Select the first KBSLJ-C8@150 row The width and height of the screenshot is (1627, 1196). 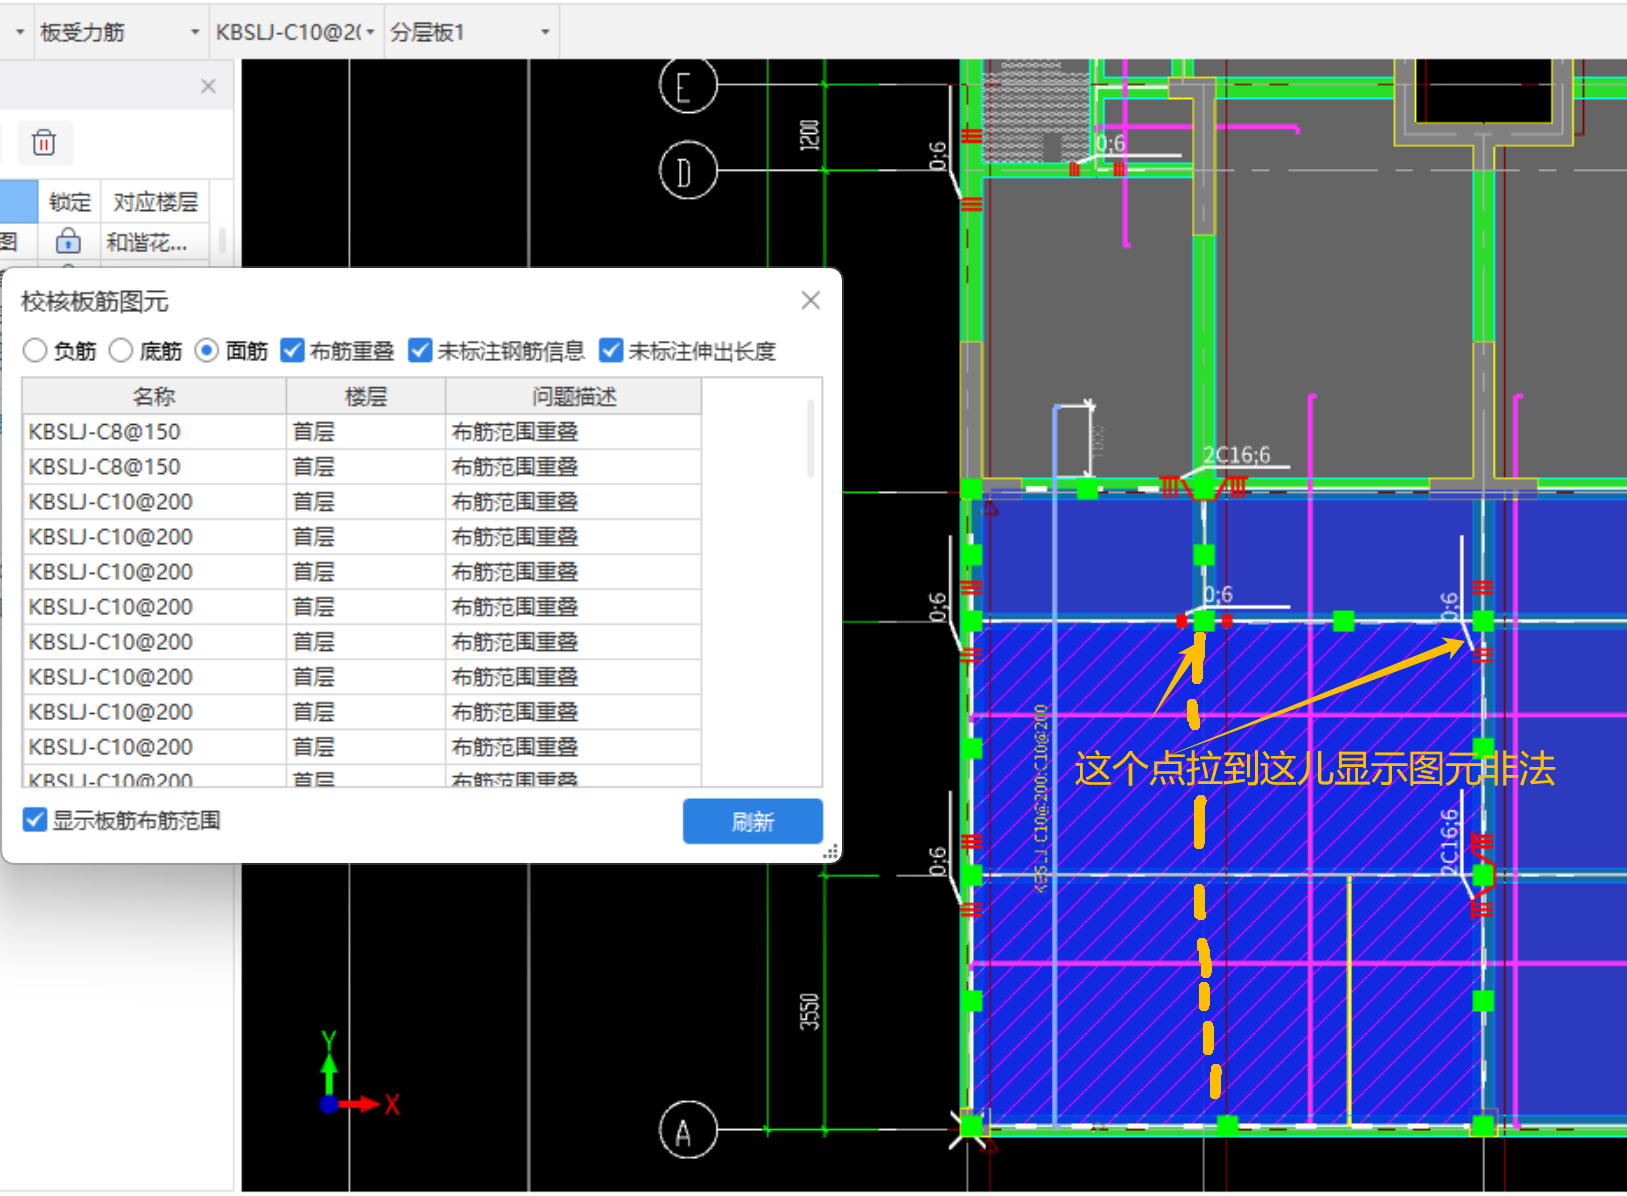pyautogui.click(x=362, y=432)
